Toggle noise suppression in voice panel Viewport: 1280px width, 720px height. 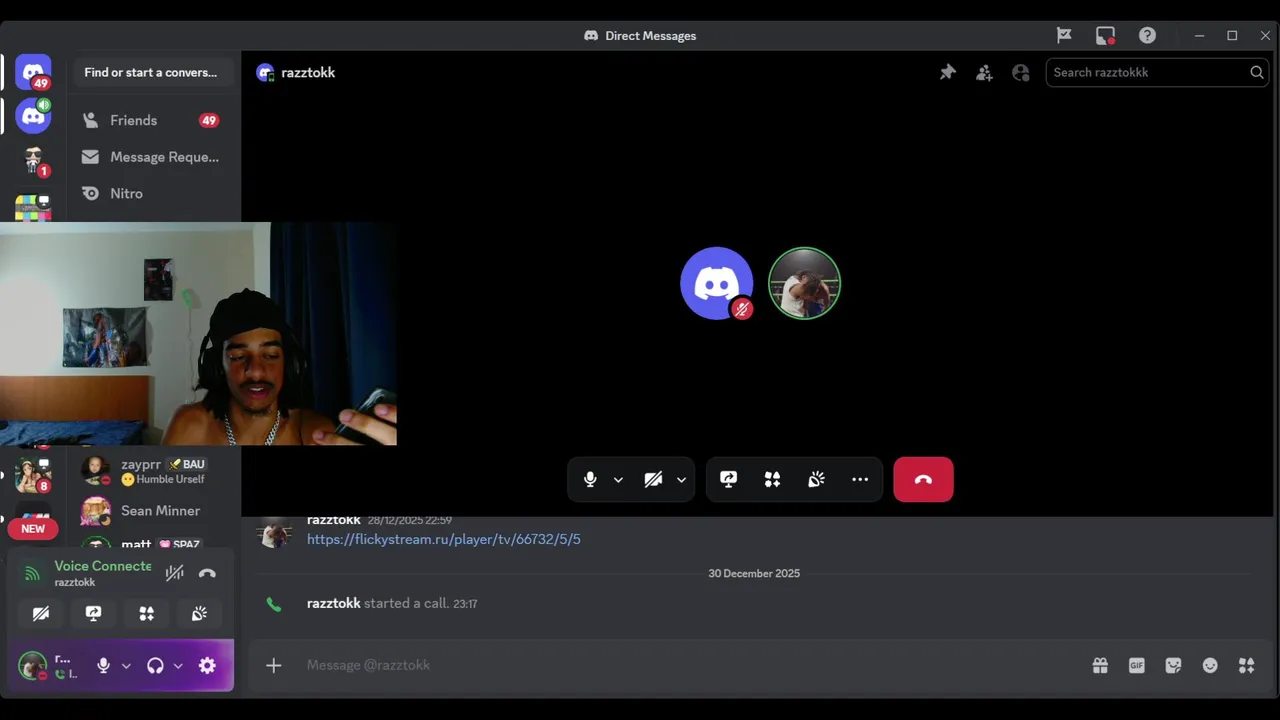[174, 573]
